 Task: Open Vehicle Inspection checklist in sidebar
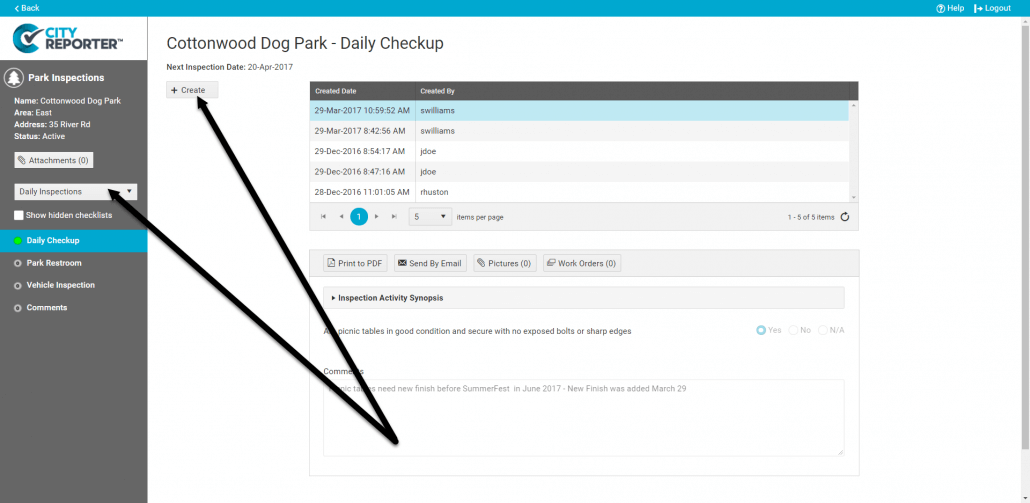pyautogui.click(x=60, y=285)
